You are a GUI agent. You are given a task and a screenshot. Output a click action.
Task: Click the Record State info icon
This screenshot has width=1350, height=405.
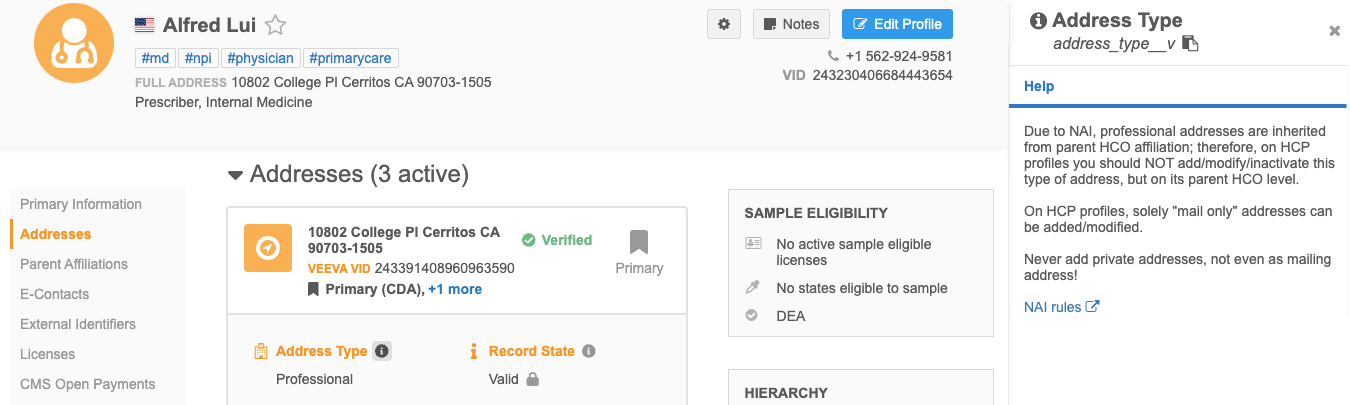[x=589, y=351]
